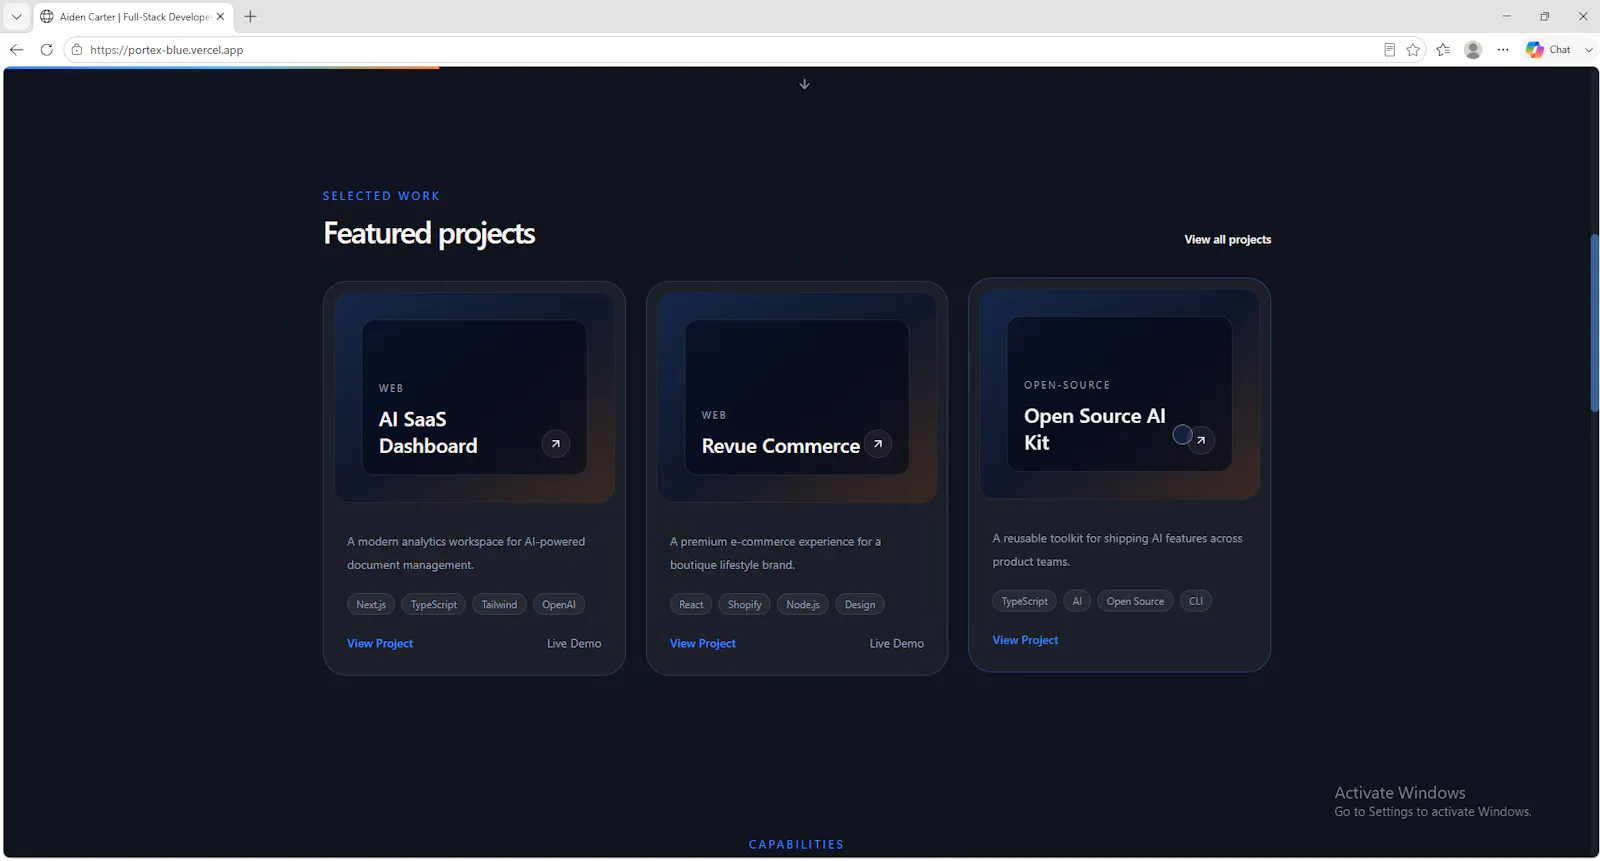The height and width of the screenshot is (861, 1600).
Task: Open the Open Source AI Kit arrow icon
Action: point(1201,440)
